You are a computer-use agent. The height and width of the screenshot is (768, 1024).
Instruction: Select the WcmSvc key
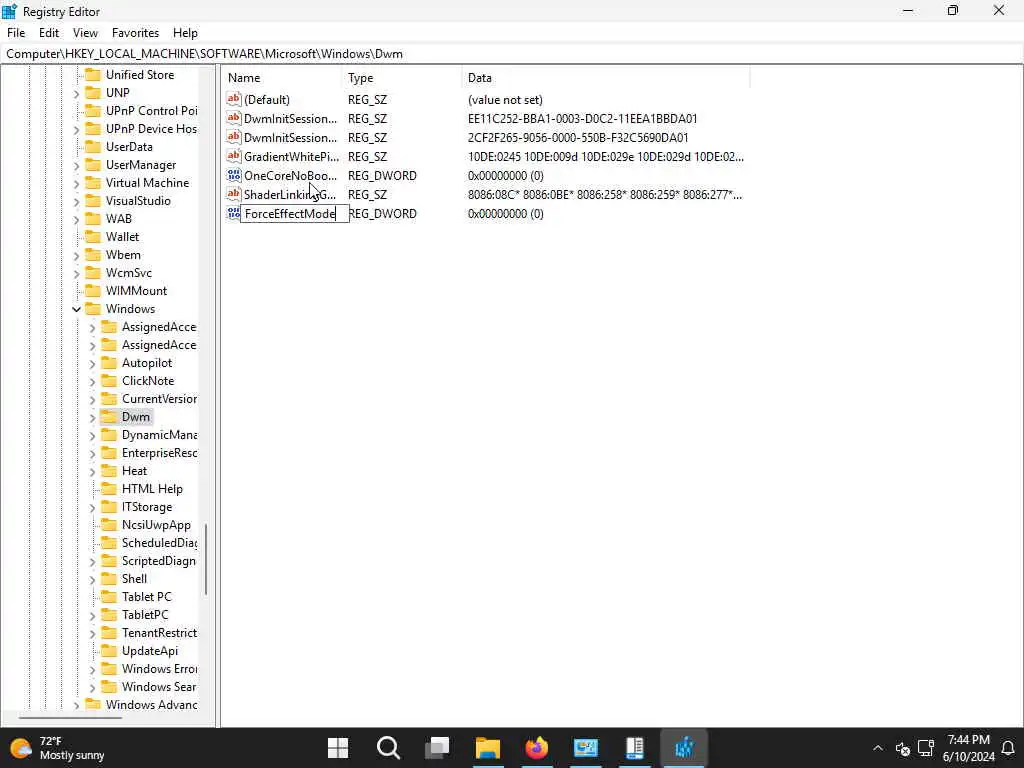(x=129, y=272)
